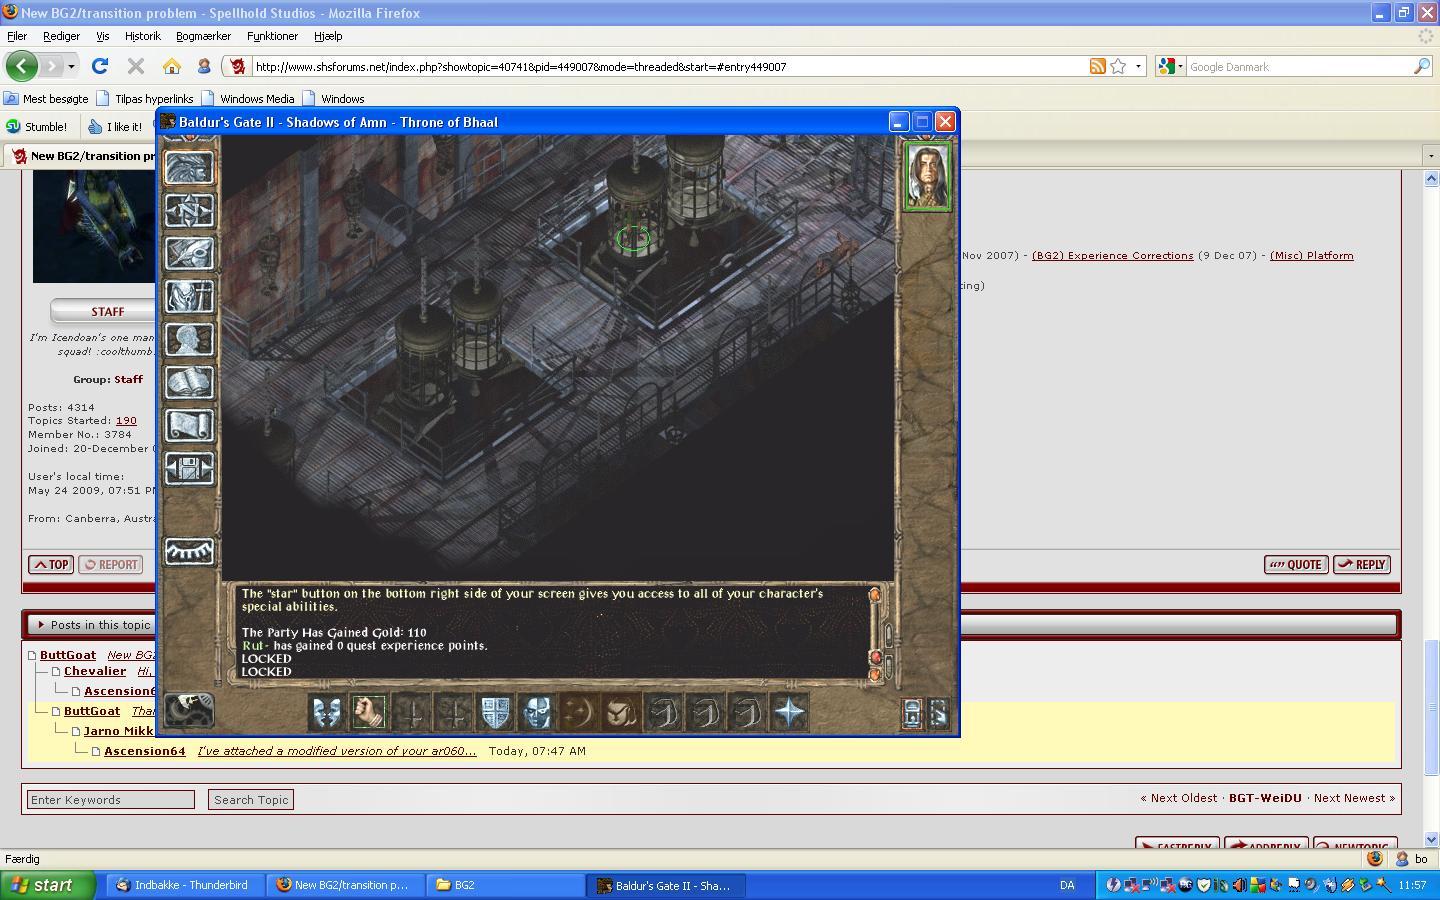Screen dimensions: 1440x900
Task: Click the search magnifier icon
Action: click(1421, 67)
